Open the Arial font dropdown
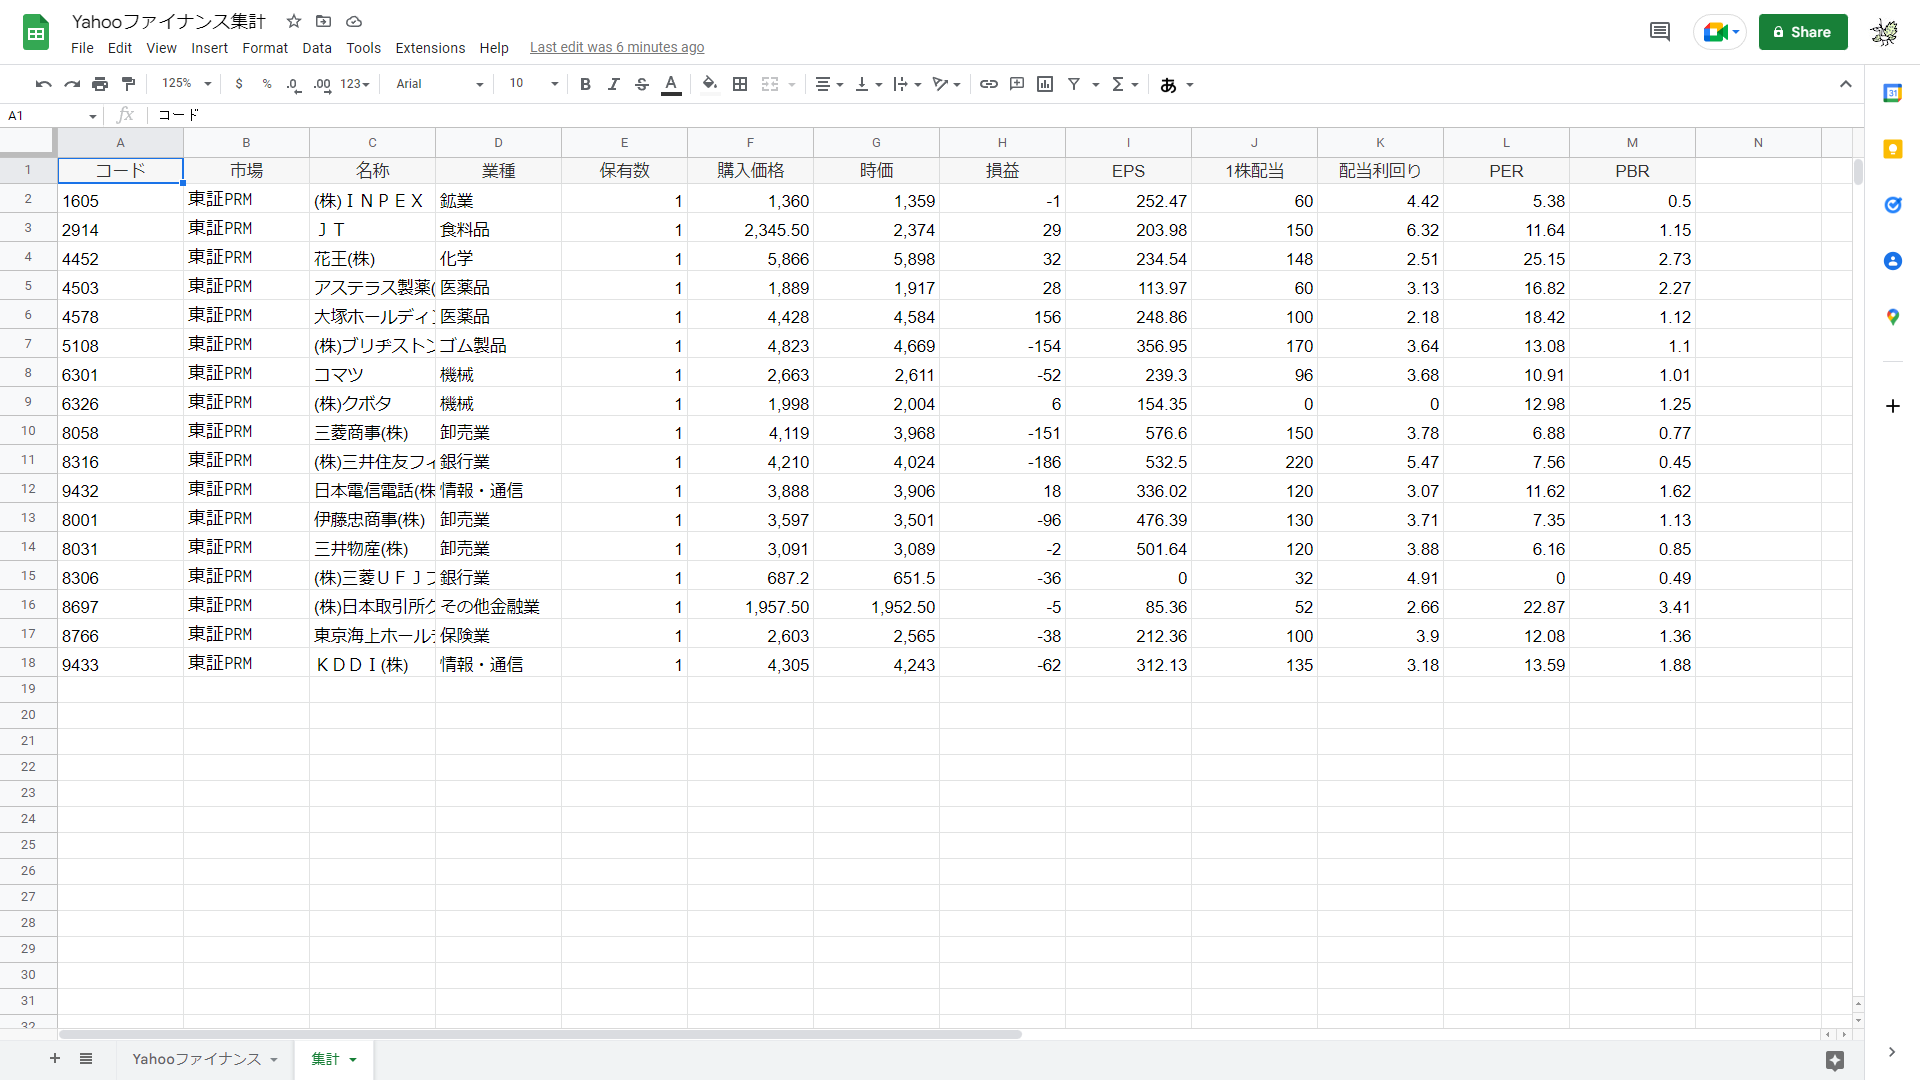Screen dimensions: 1928x1080 (439, 84)
